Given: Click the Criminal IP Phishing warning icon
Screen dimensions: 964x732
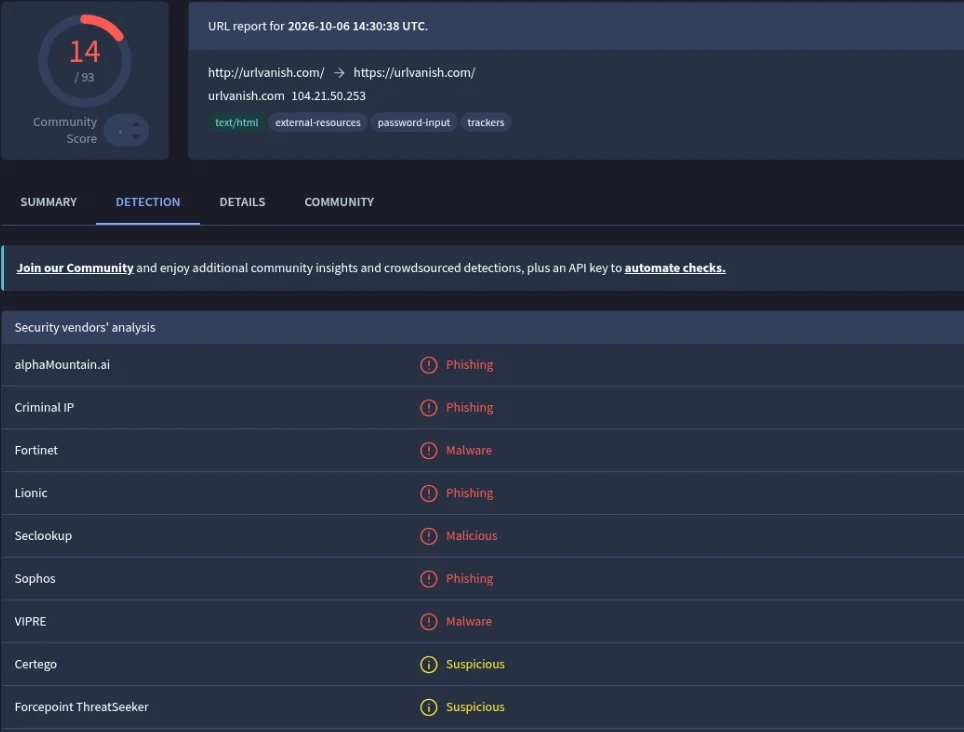Looking at the screenshot, I should pyautogui.click(x=429, y=407).
